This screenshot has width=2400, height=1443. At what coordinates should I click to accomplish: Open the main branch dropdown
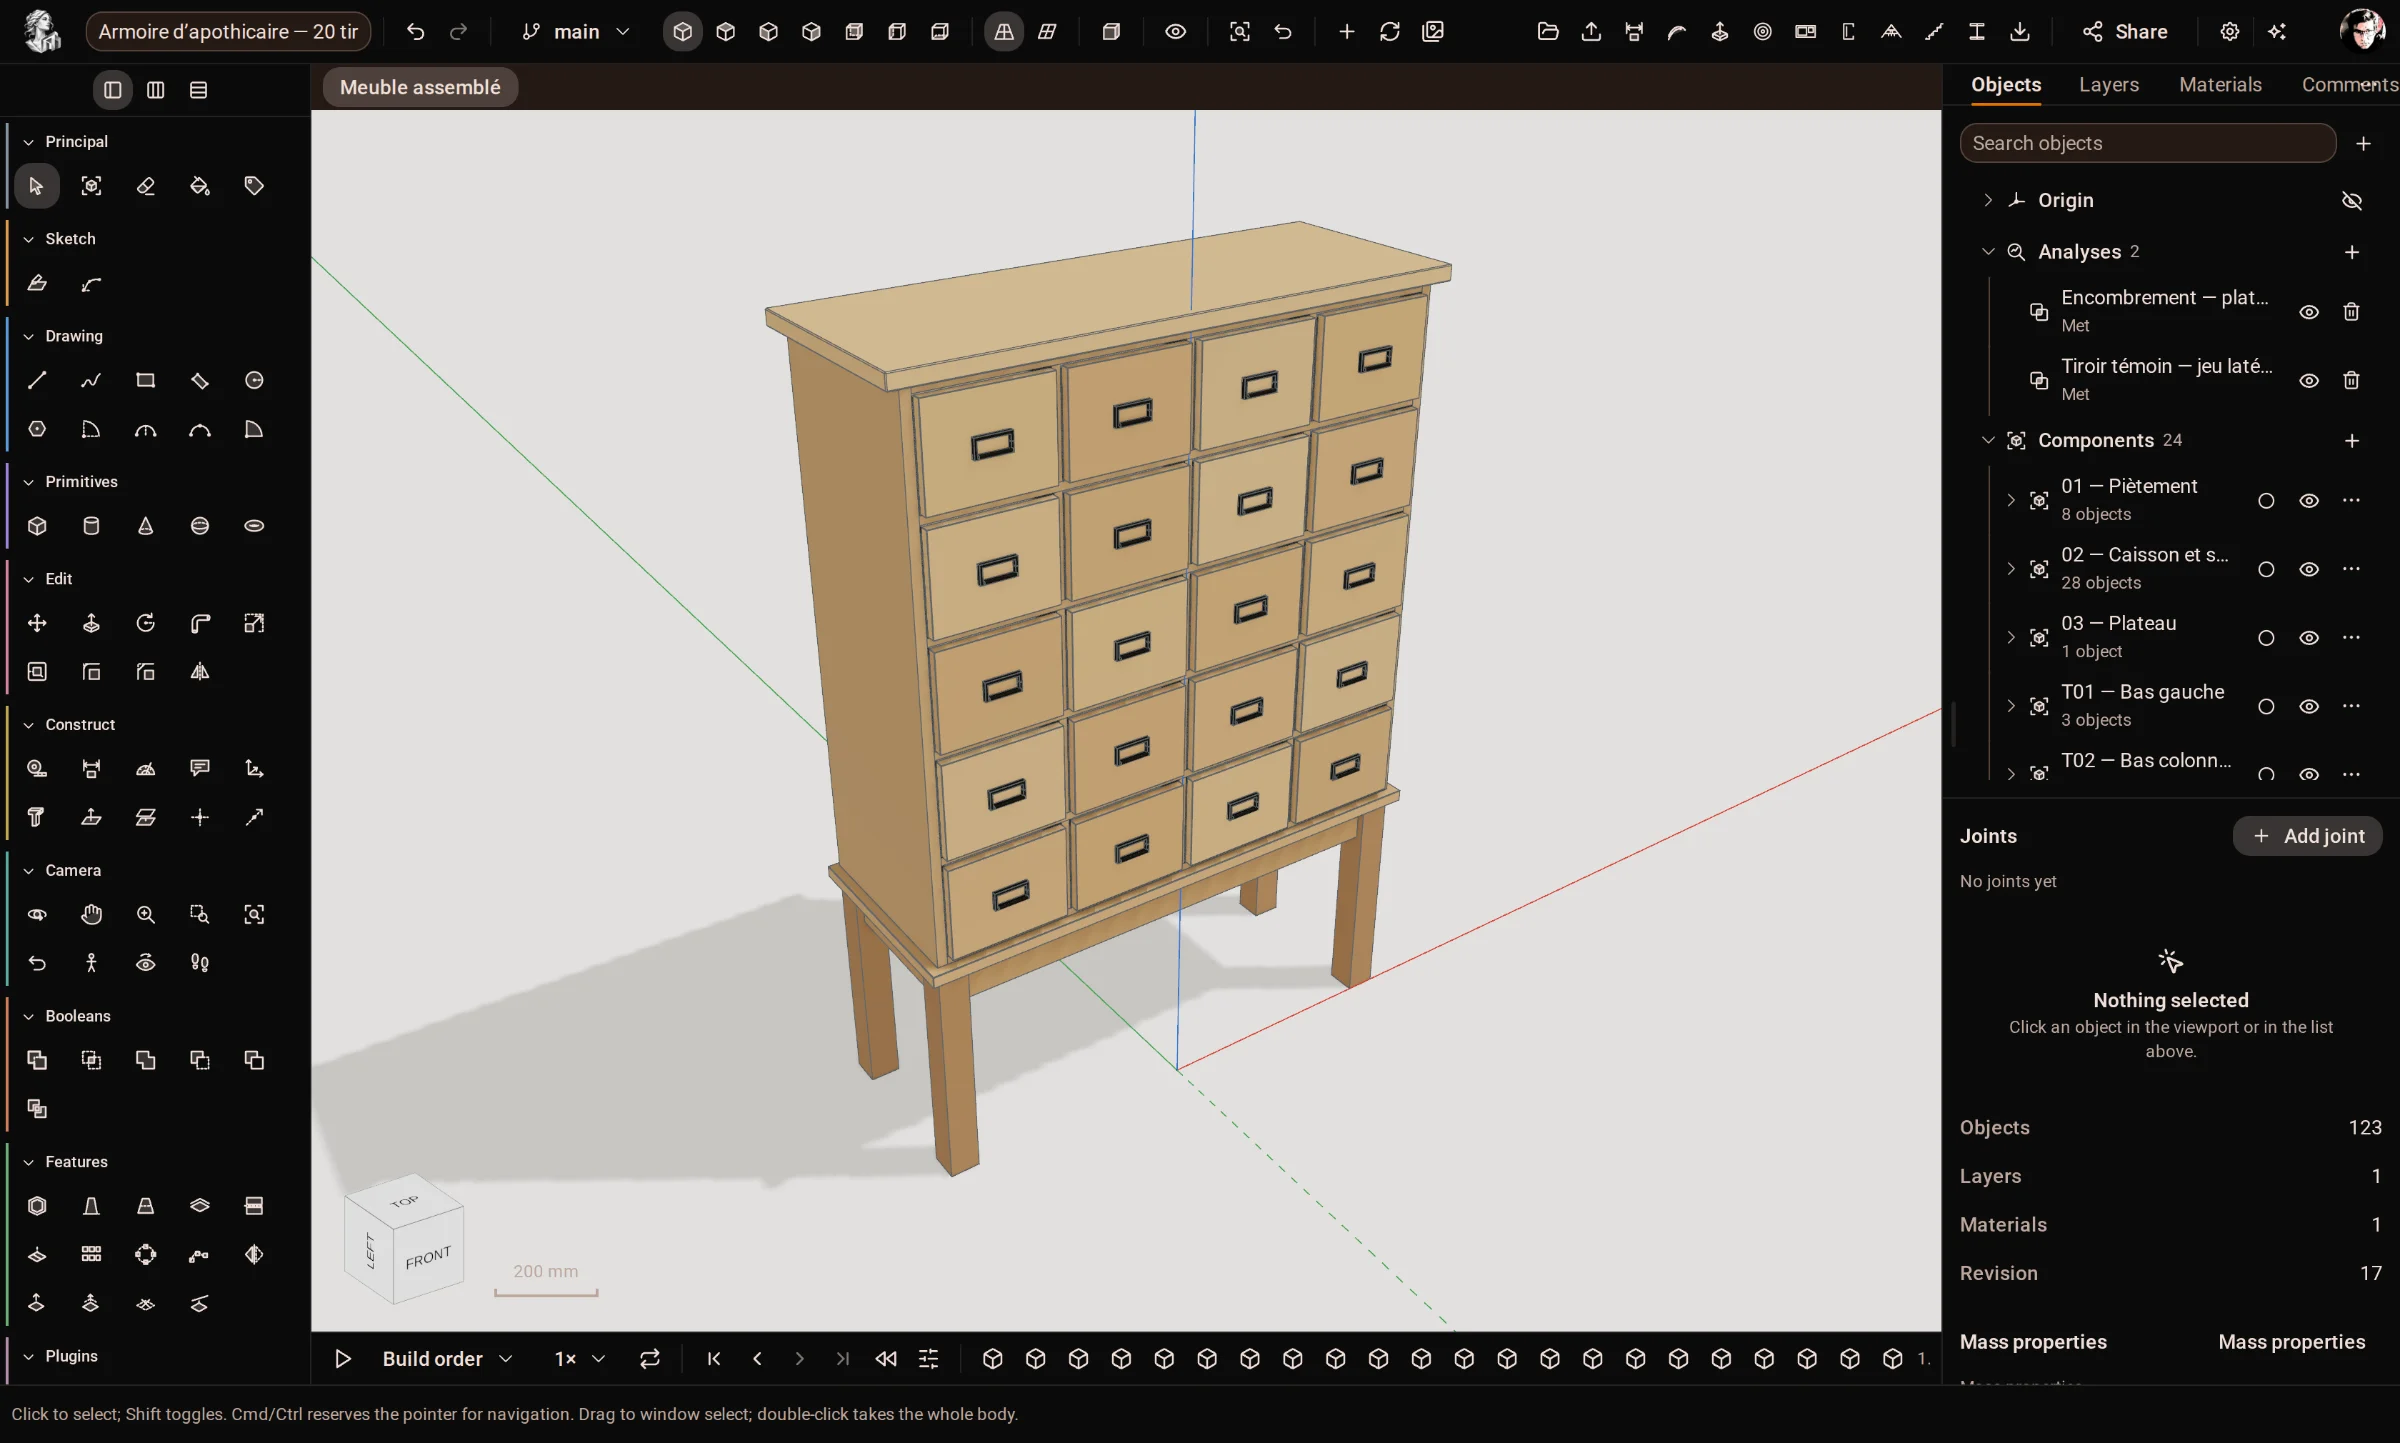tap(576, 32)
